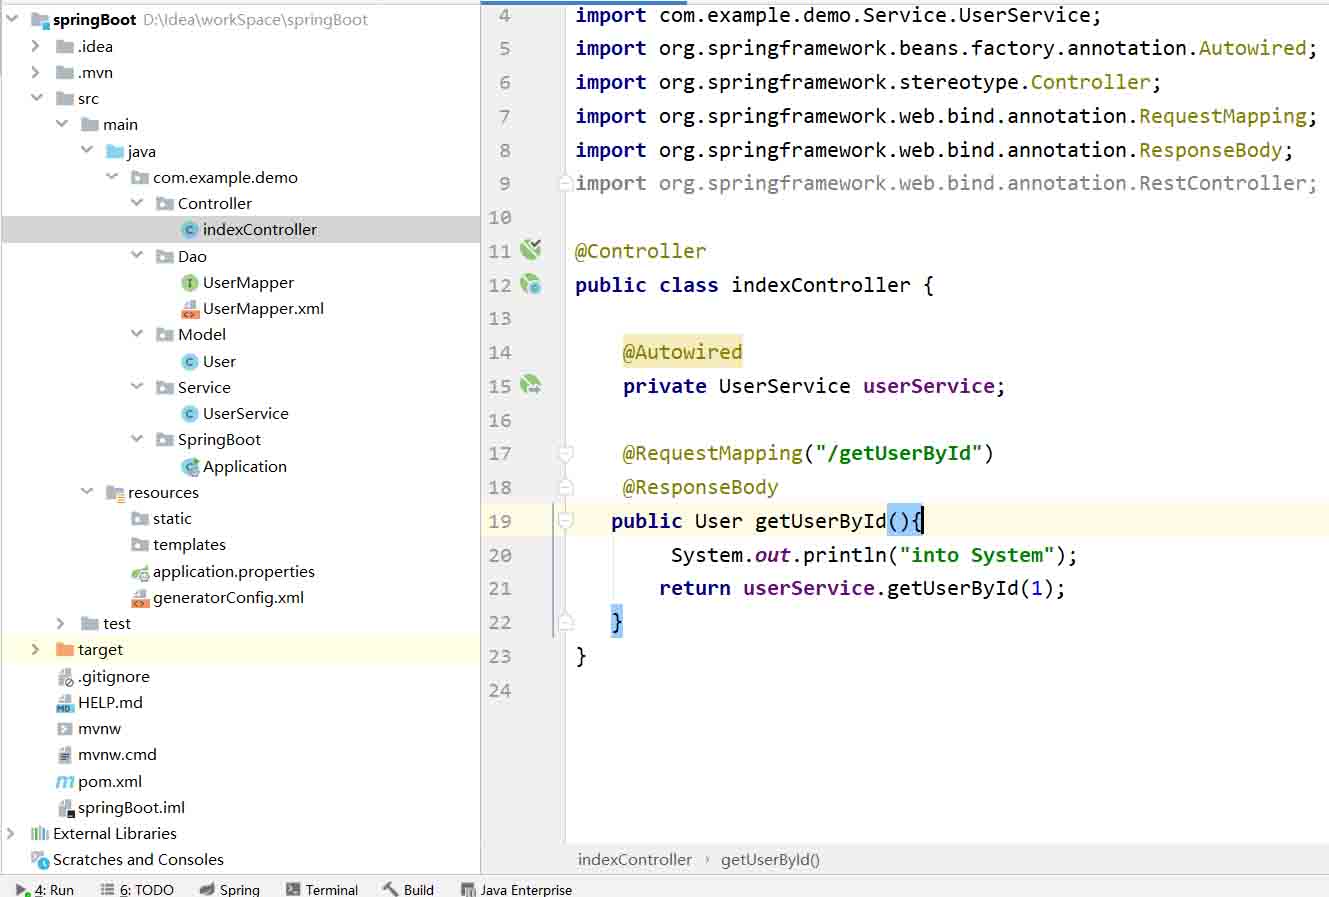This screenshot has height=897, width=1329.
Task: Click the userService field name on line 15
Action: pos(929,386)
